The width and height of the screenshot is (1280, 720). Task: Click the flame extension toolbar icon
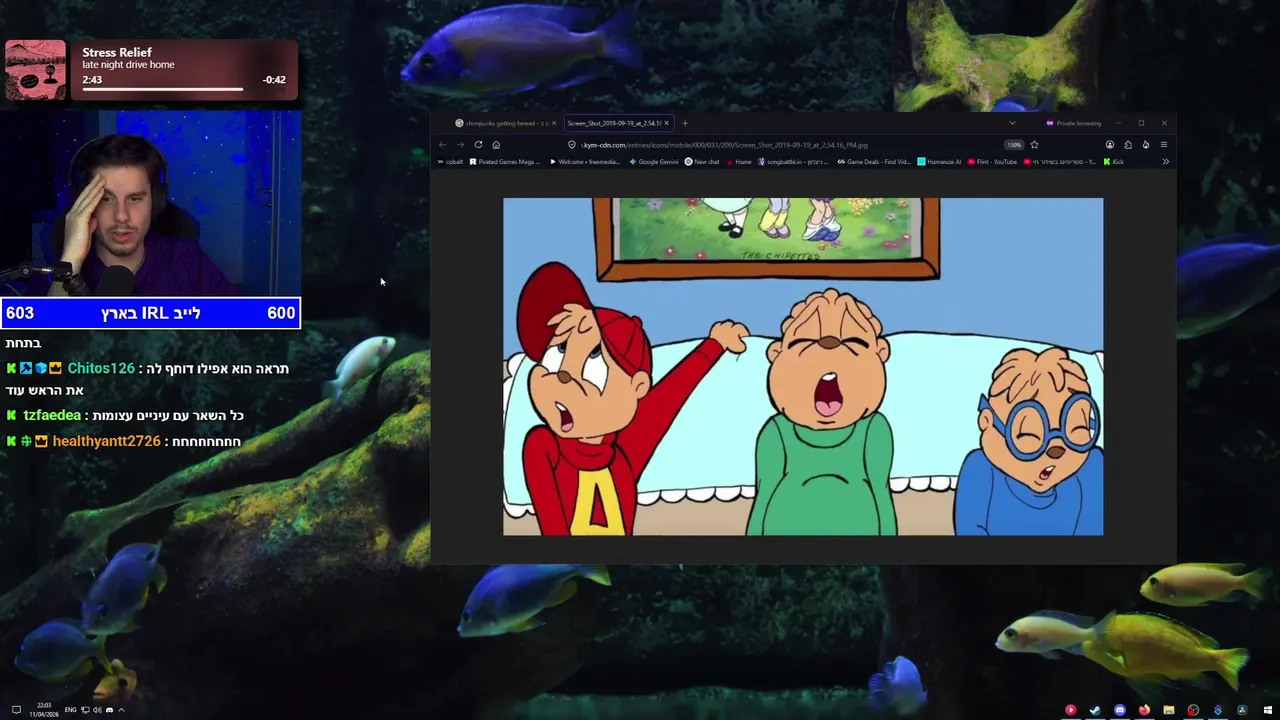tap(1146, 145)
